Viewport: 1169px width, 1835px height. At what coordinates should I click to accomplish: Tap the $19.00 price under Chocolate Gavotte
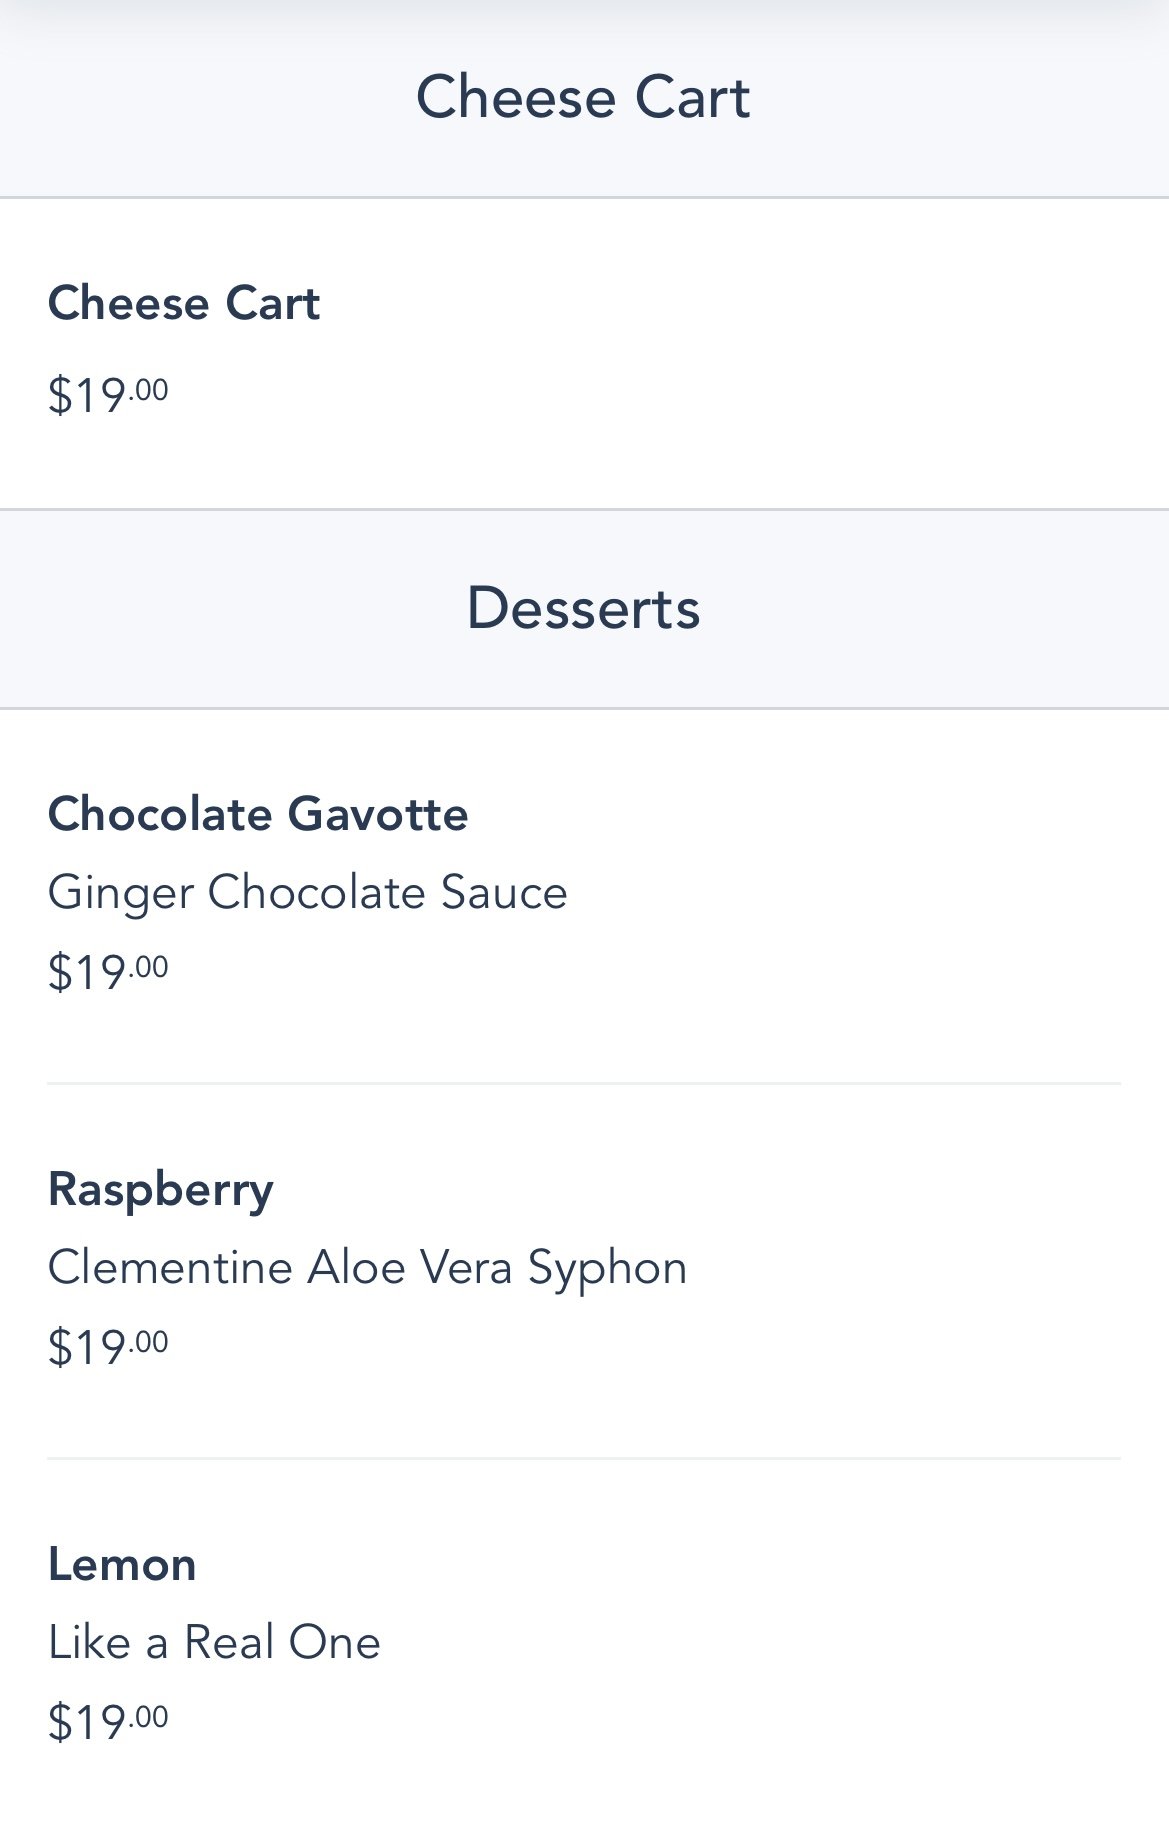click(x=108, y=972)
